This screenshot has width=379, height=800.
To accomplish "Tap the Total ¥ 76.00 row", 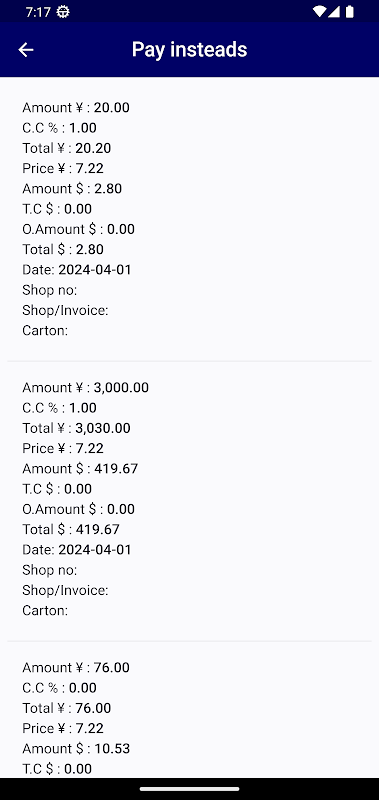I will pyautogui.click(x=67, y=708).
